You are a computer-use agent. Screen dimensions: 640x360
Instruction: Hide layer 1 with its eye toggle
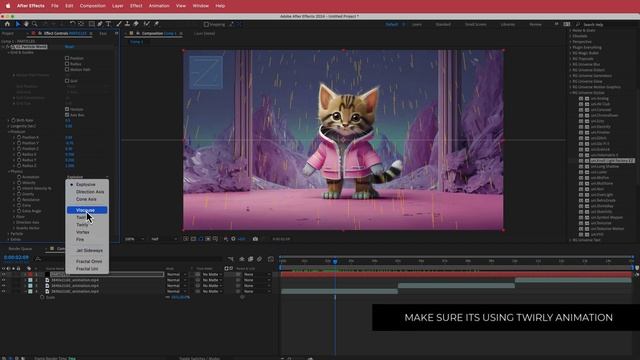(x=4, y=275)
